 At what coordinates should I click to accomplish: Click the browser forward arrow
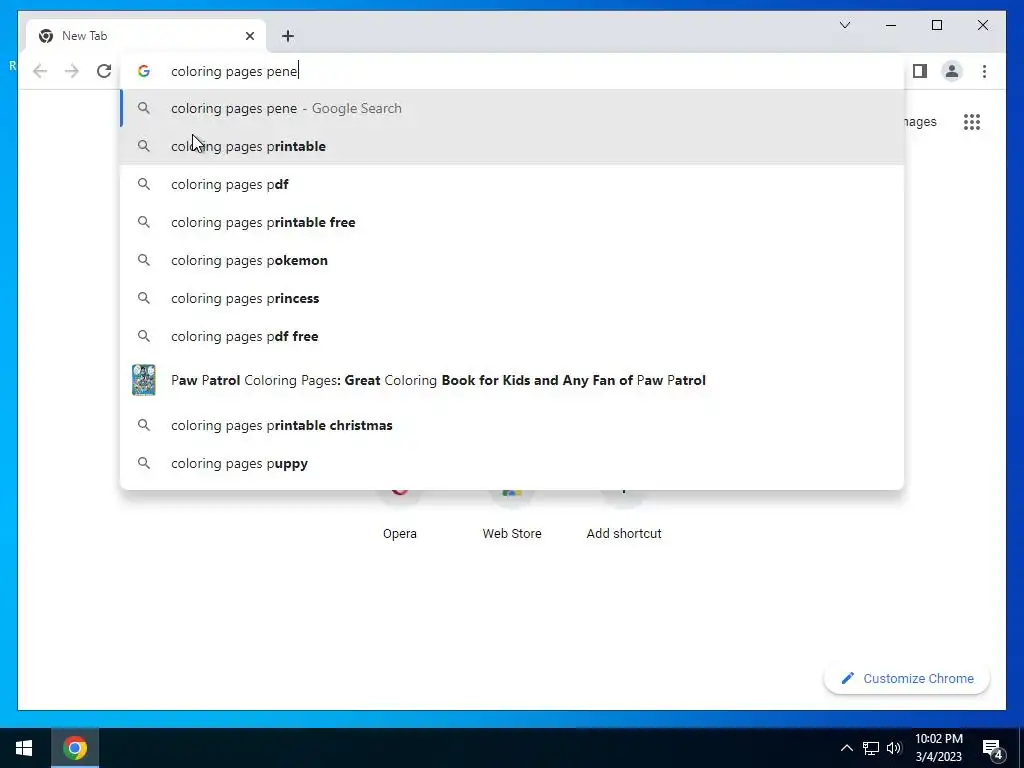click(x=72, y=71)
